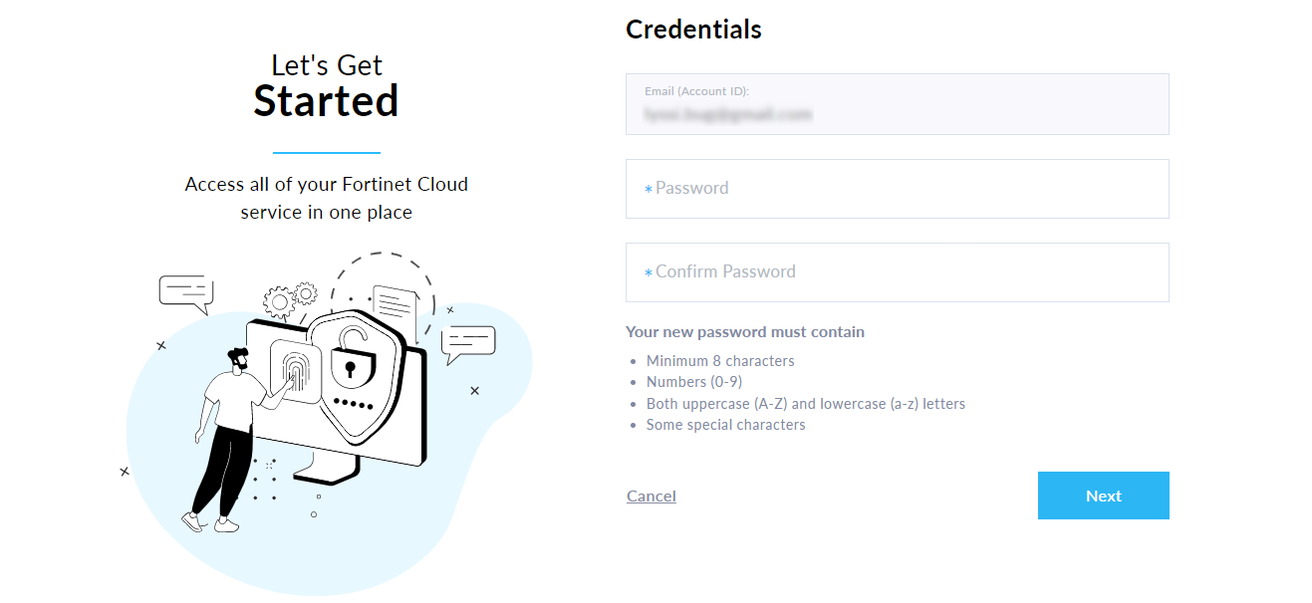Image resolution: width=1312 pixels, height=603 pixels.
Task: Select the Password input field
Action: (x=897, y=188)
